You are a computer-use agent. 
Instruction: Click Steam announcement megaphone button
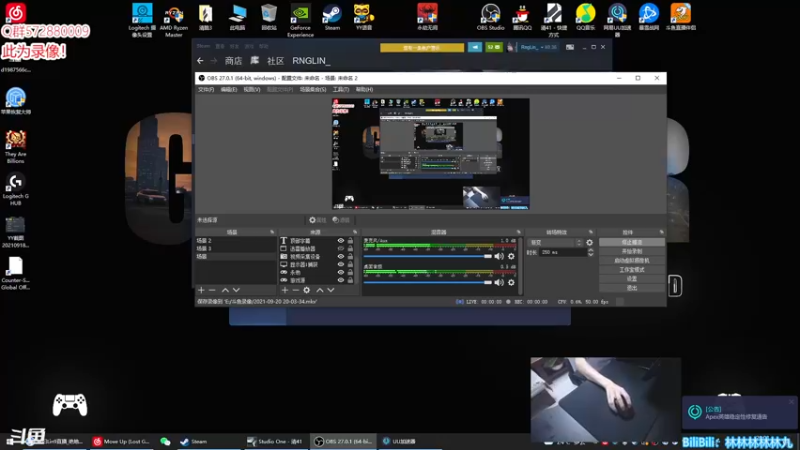474,47
